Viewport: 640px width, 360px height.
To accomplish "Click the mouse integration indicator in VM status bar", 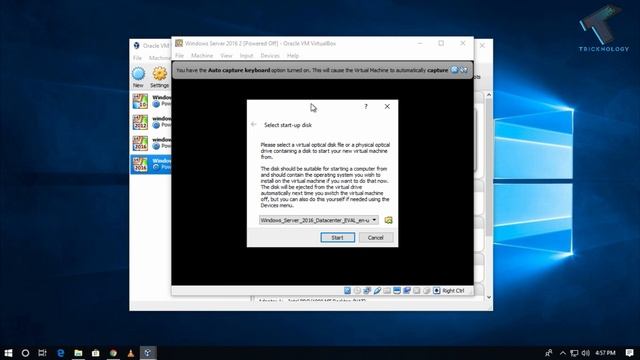I will [427, 291].
